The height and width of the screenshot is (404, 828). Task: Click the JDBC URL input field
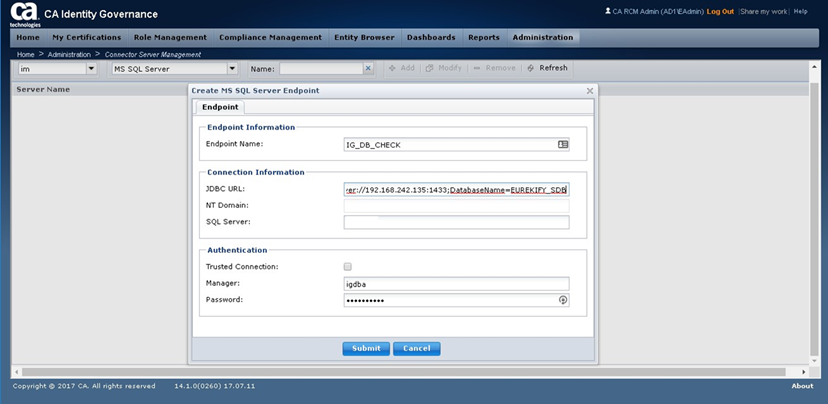click(x=456, y=190)
